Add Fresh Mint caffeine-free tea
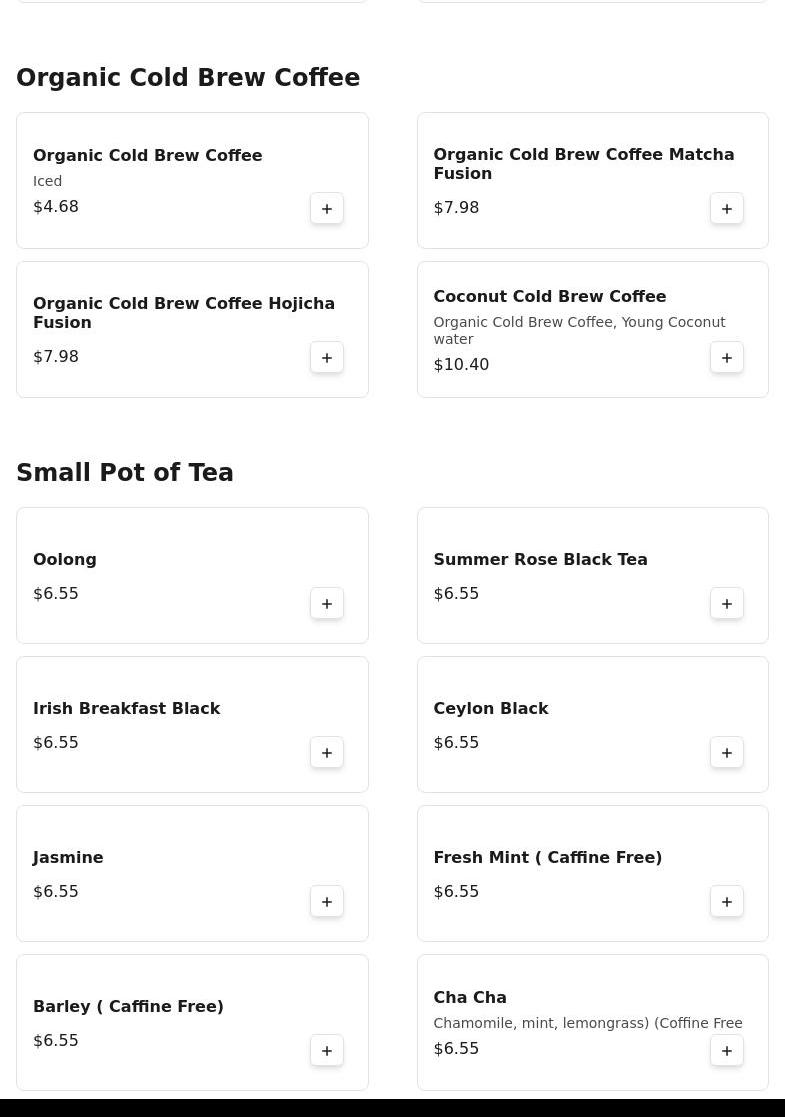The image size is (785, 1117). click(727, 901)
